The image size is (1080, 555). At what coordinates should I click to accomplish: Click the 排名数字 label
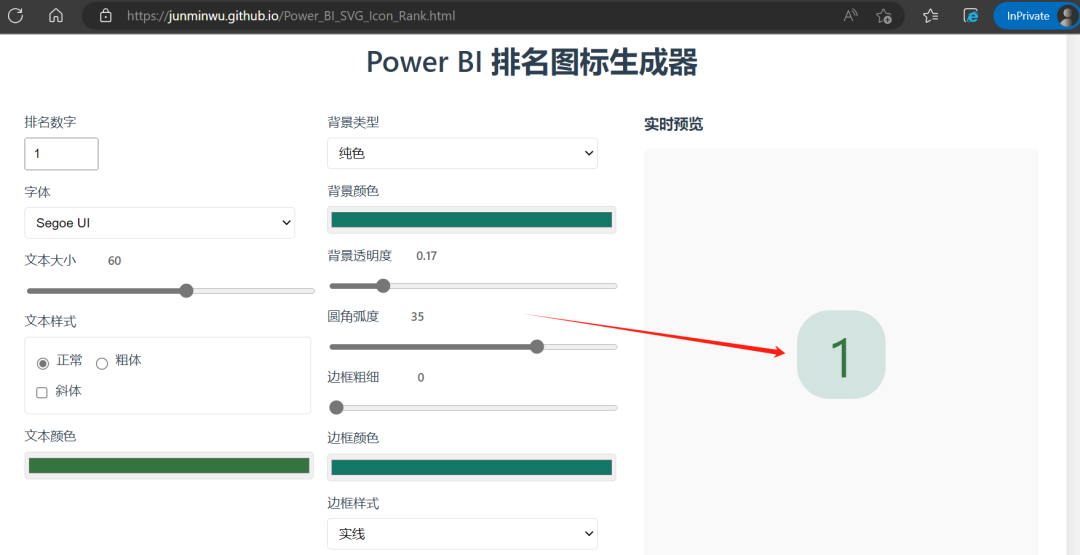(x=50, y=122)
